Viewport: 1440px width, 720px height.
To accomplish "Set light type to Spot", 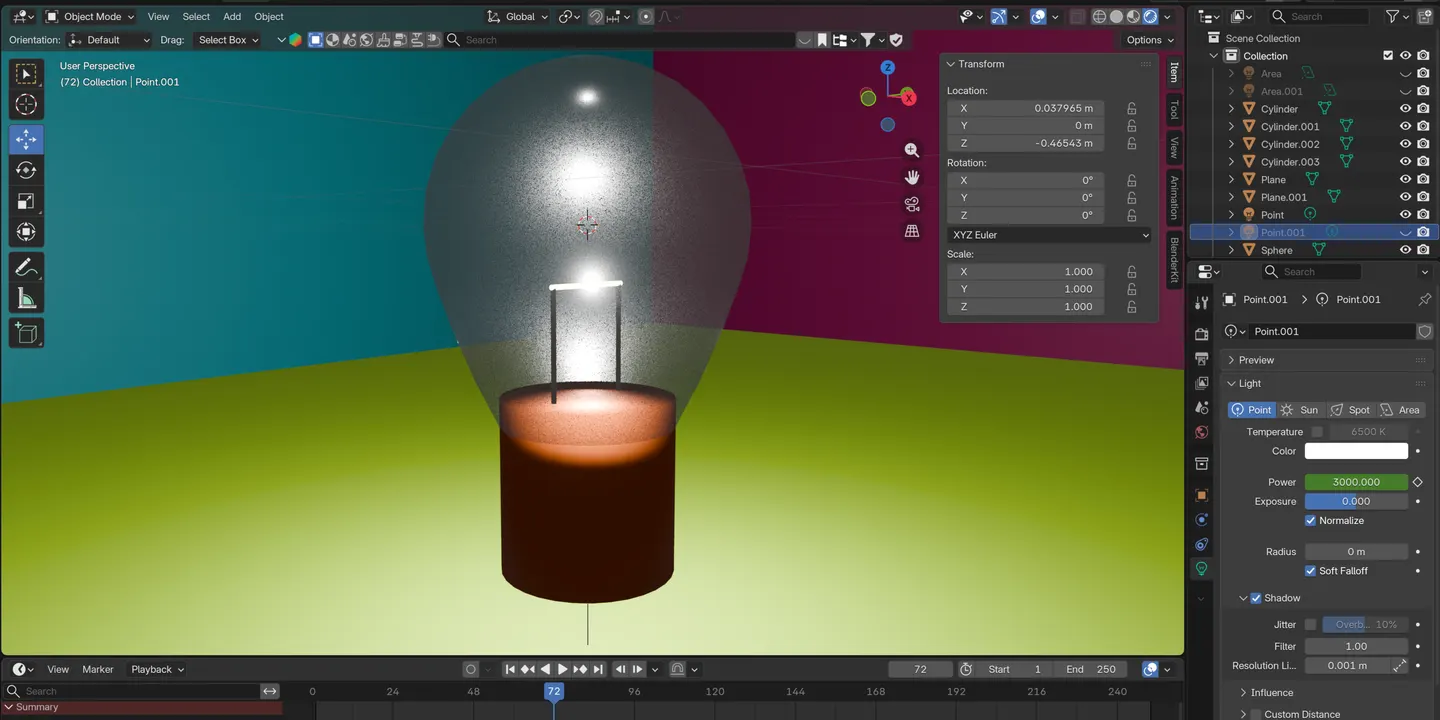I will tap(1350, 410).
